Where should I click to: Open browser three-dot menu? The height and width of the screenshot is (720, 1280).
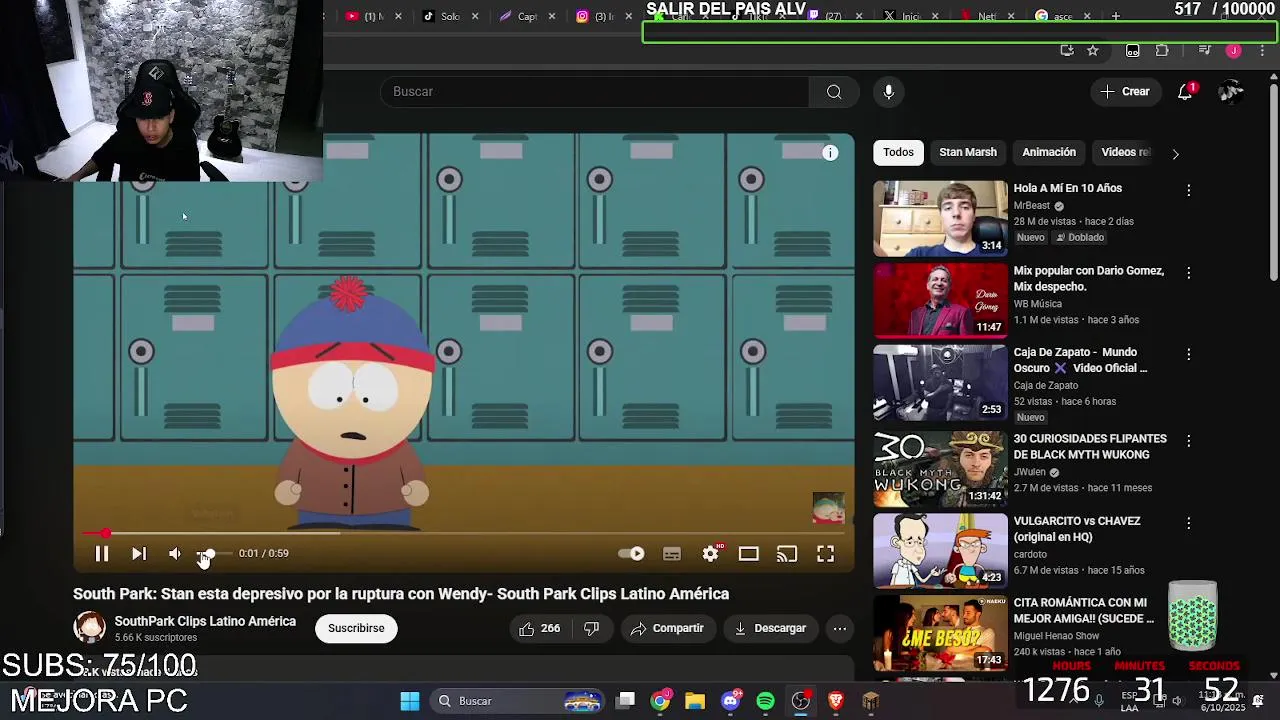[x=1262, y=50]
